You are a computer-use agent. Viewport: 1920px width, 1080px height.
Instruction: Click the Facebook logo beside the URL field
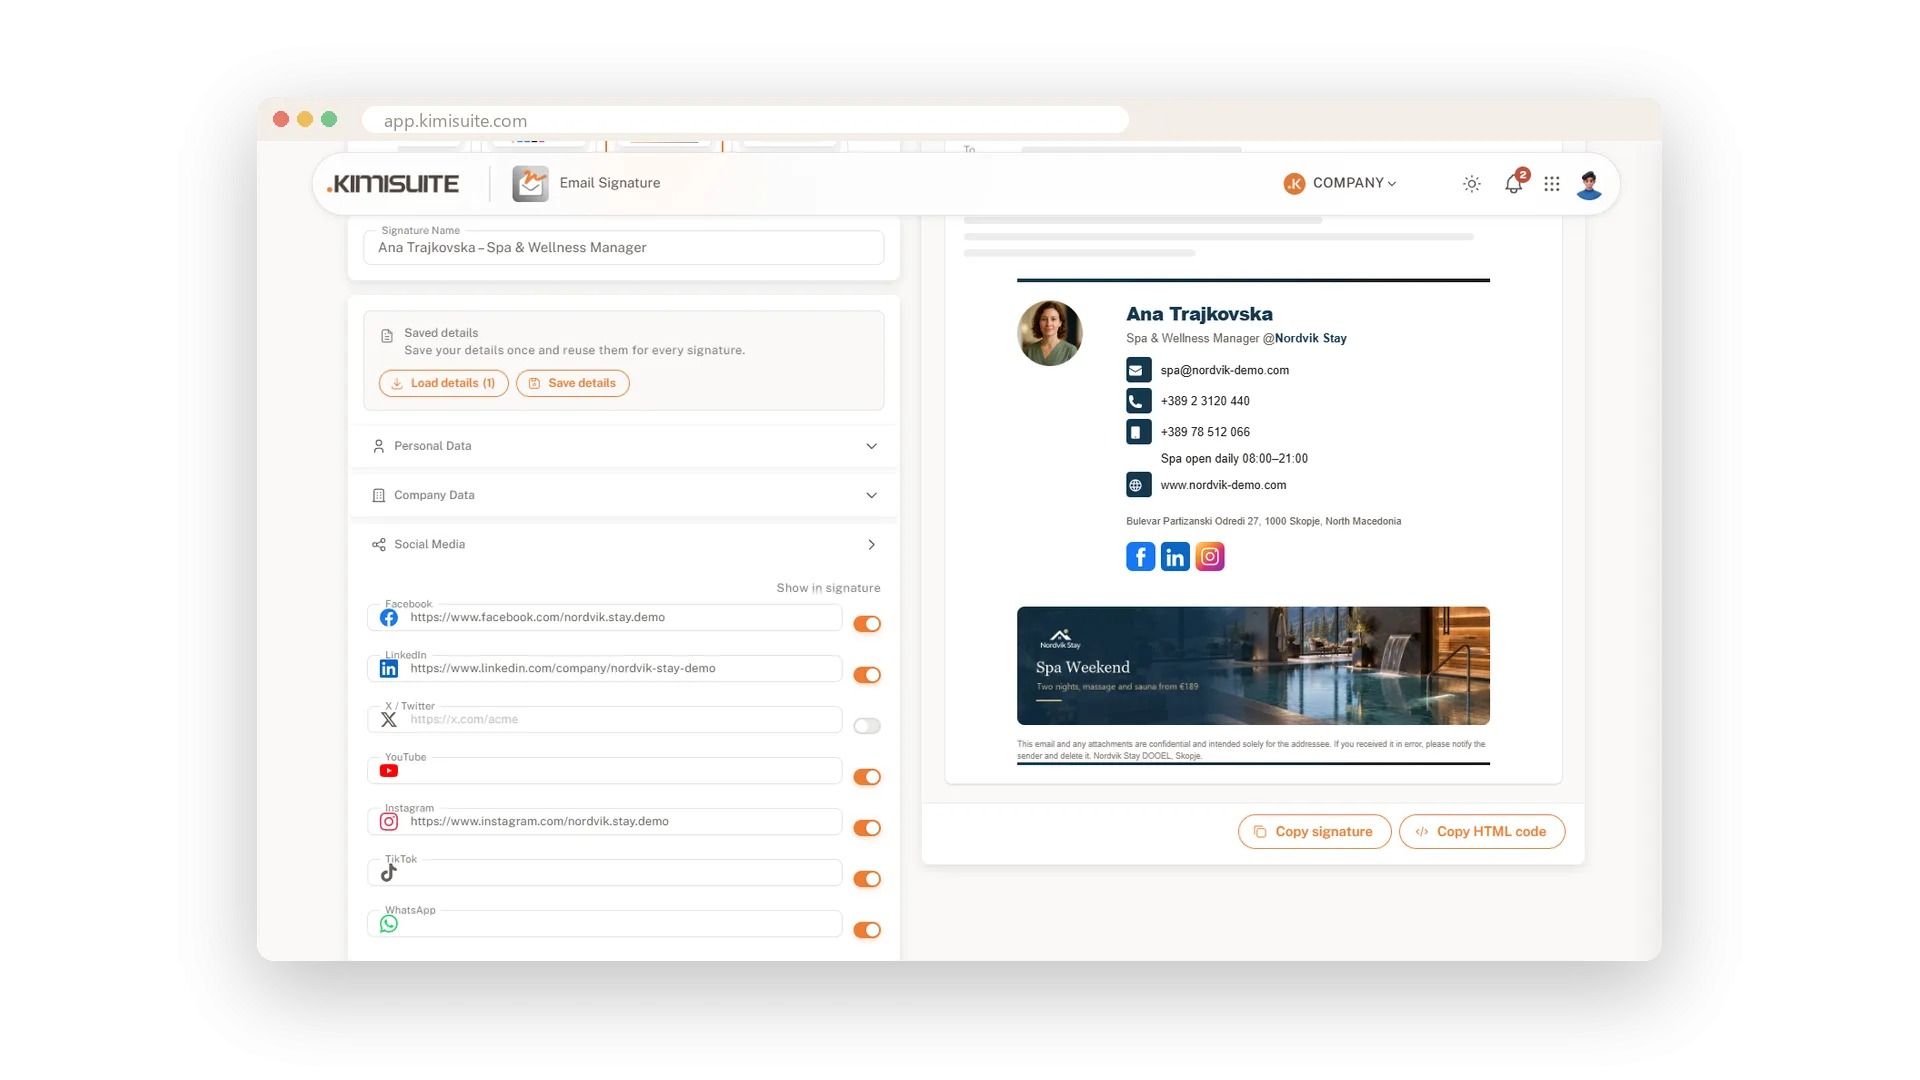coord(389,618)
